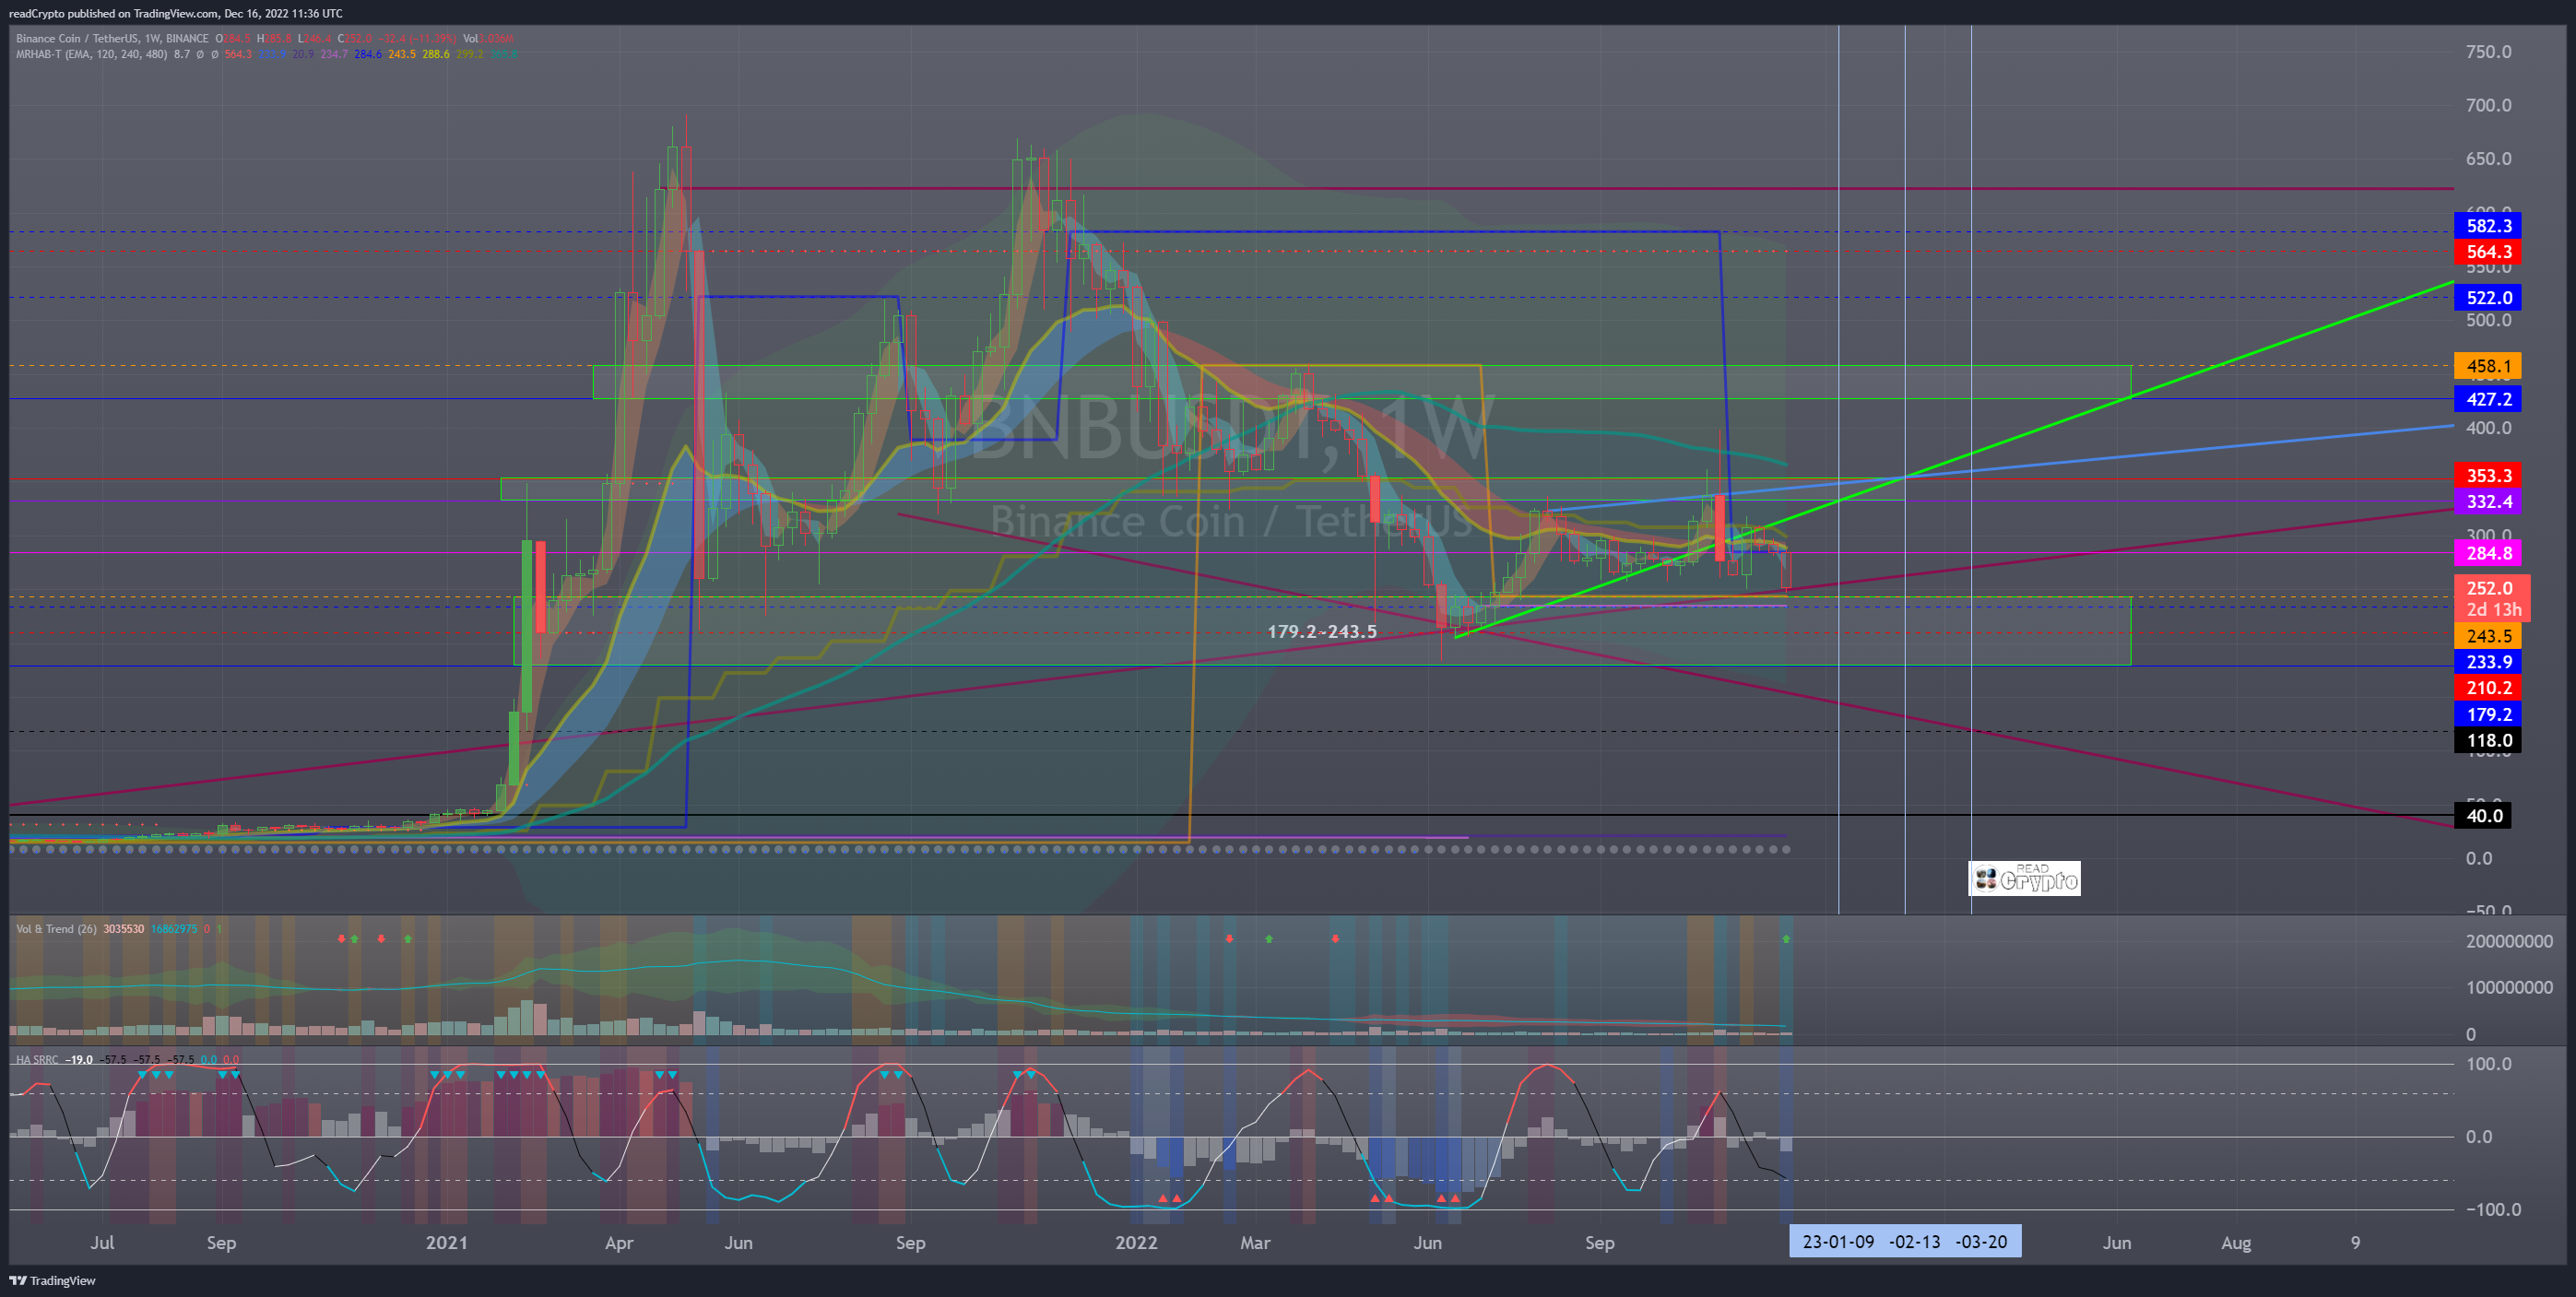Click the 200000000 volume axis tick
This screenshot has width=2576, height=1297.
(x=2509, y=942)
